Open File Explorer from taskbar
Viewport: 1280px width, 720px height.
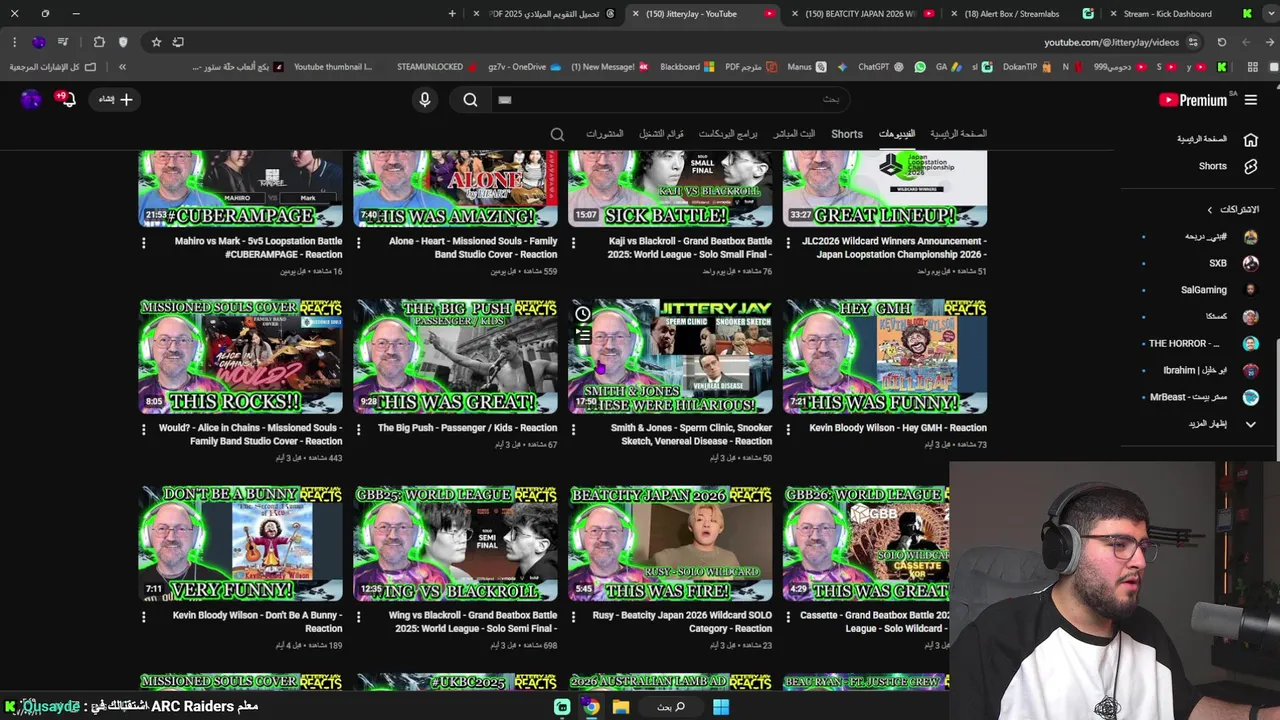[x=621, y=707]
